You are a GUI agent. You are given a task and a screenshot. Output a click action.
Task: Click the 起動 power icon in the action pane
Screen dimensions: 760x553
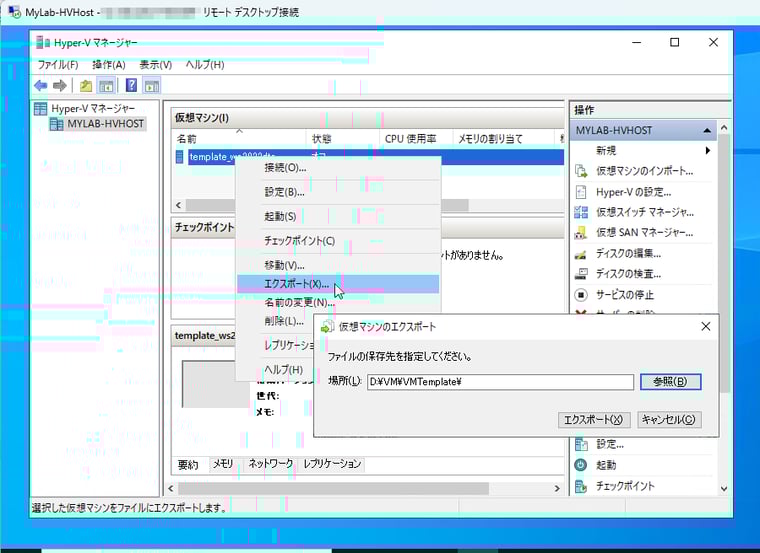[x=581, y=465]
